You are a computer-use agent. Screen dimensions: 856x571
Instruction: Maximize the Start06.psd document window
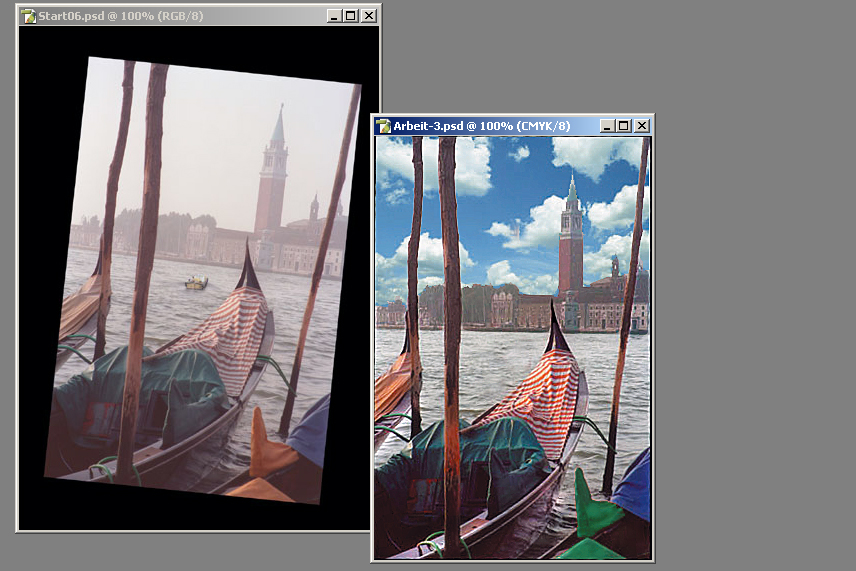pos(350,16)
